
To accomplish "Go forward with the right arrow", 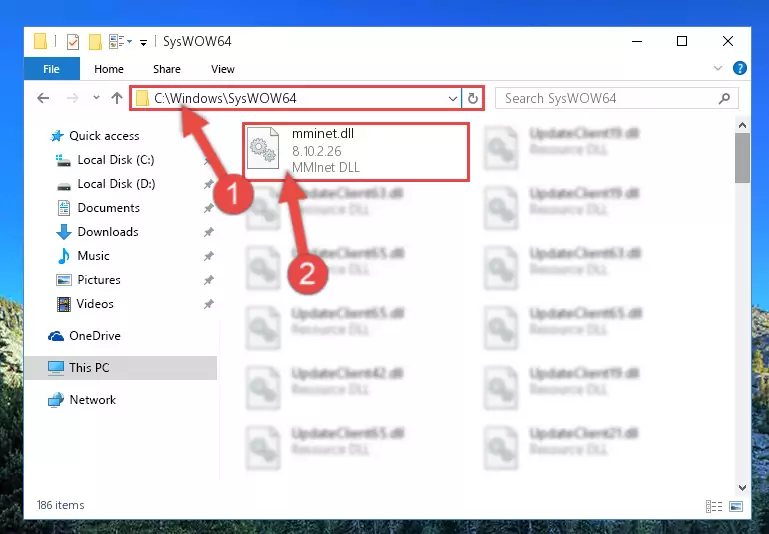I will (x=73, y=98).
